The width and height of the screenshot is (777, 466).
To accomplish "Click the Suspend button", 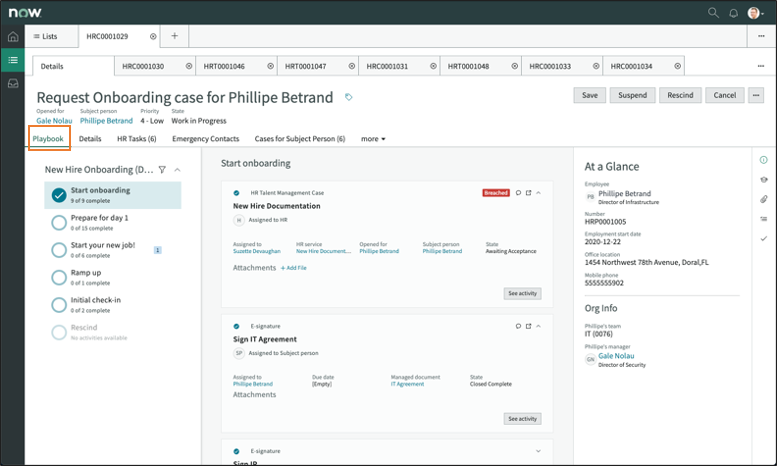I will pyautogui.click(x=632, y=95).
